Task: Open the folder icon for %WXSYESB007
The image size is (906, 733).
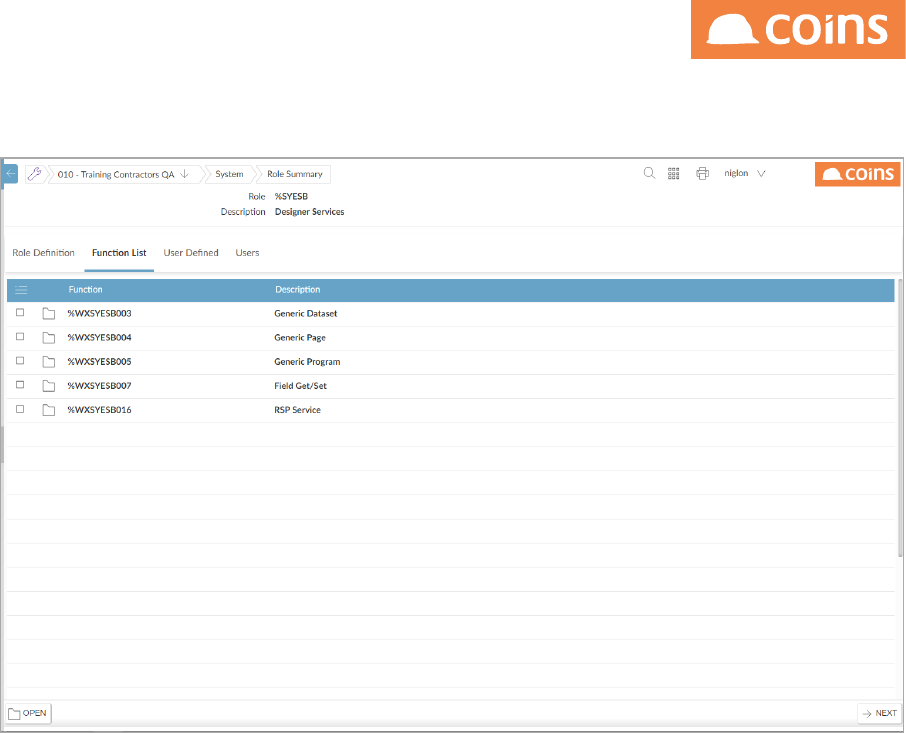Action: [x=49, y=386]
